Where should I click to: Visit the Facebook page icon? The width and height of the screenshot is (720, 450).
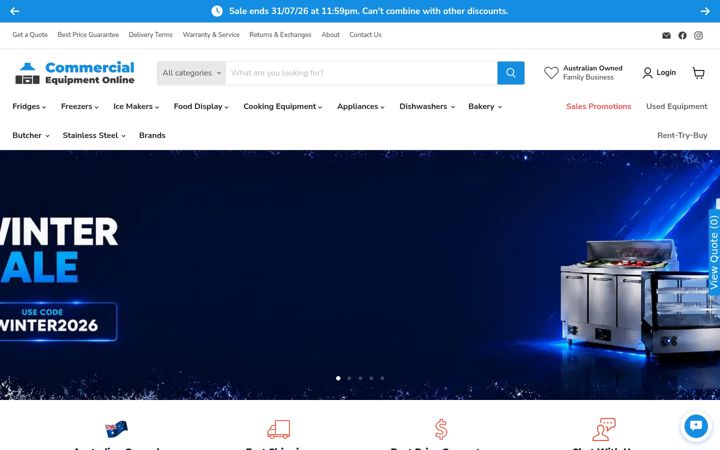(682, 35)
